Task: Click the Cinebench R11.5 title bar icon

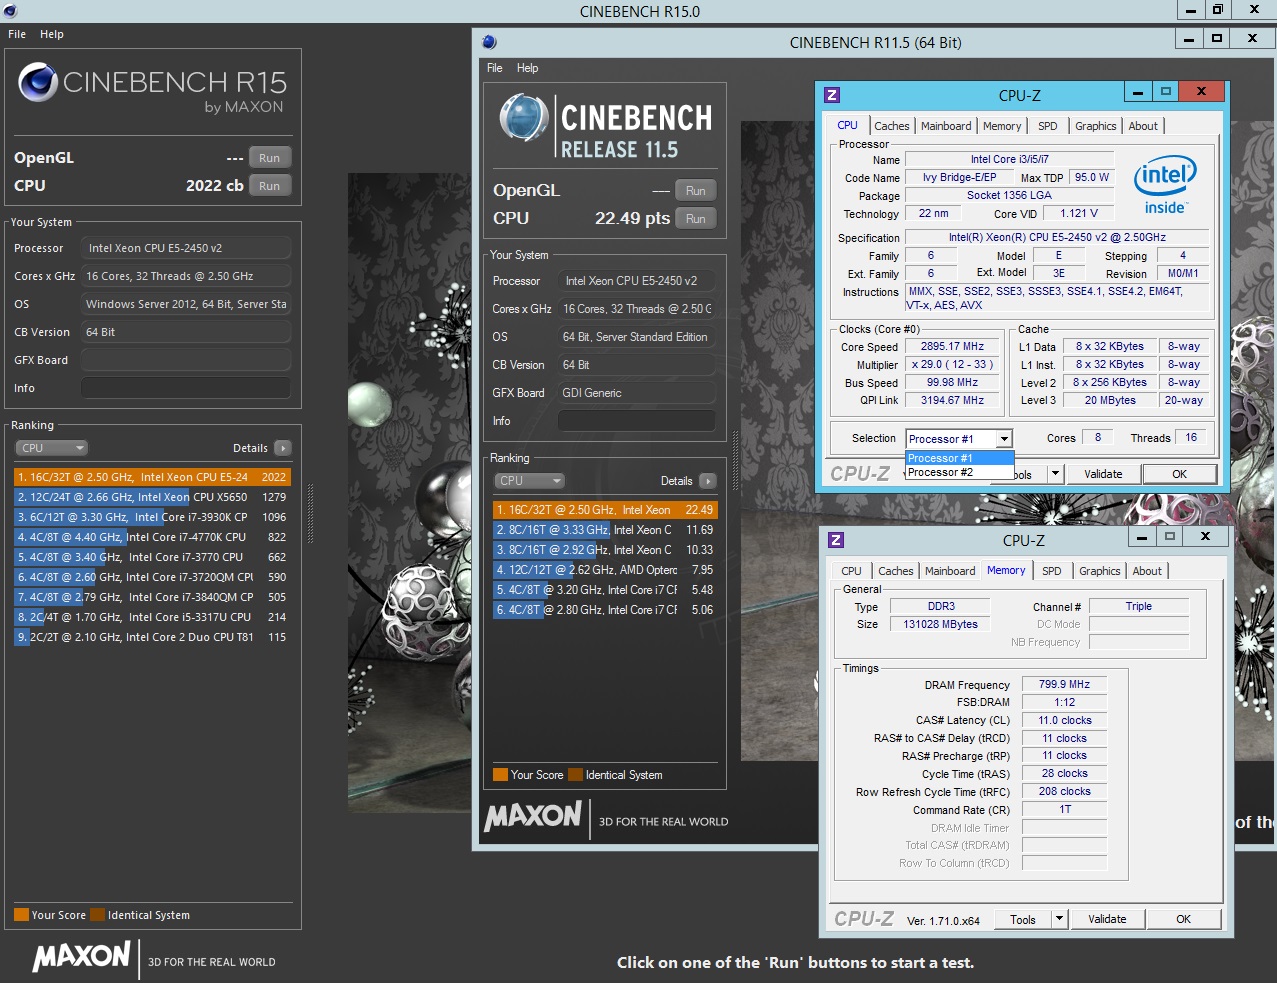Action: [x=489, y=42]
